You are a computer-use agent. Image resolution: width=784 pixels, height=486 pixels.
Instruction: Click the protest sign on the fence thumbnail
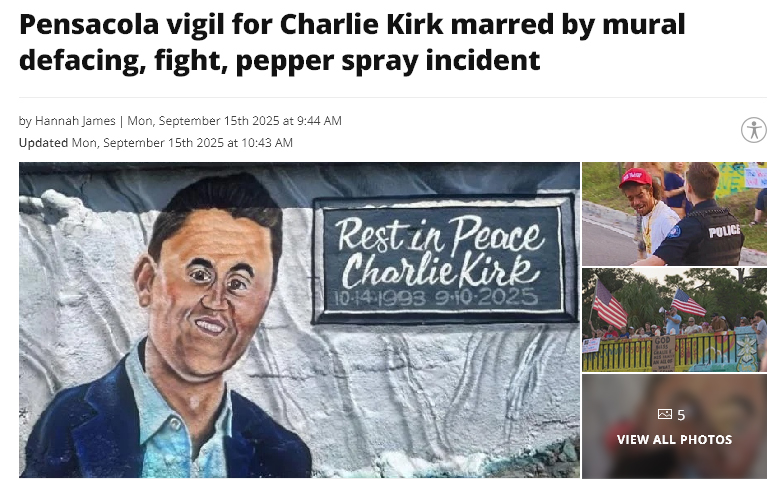(x=663, y=353)
